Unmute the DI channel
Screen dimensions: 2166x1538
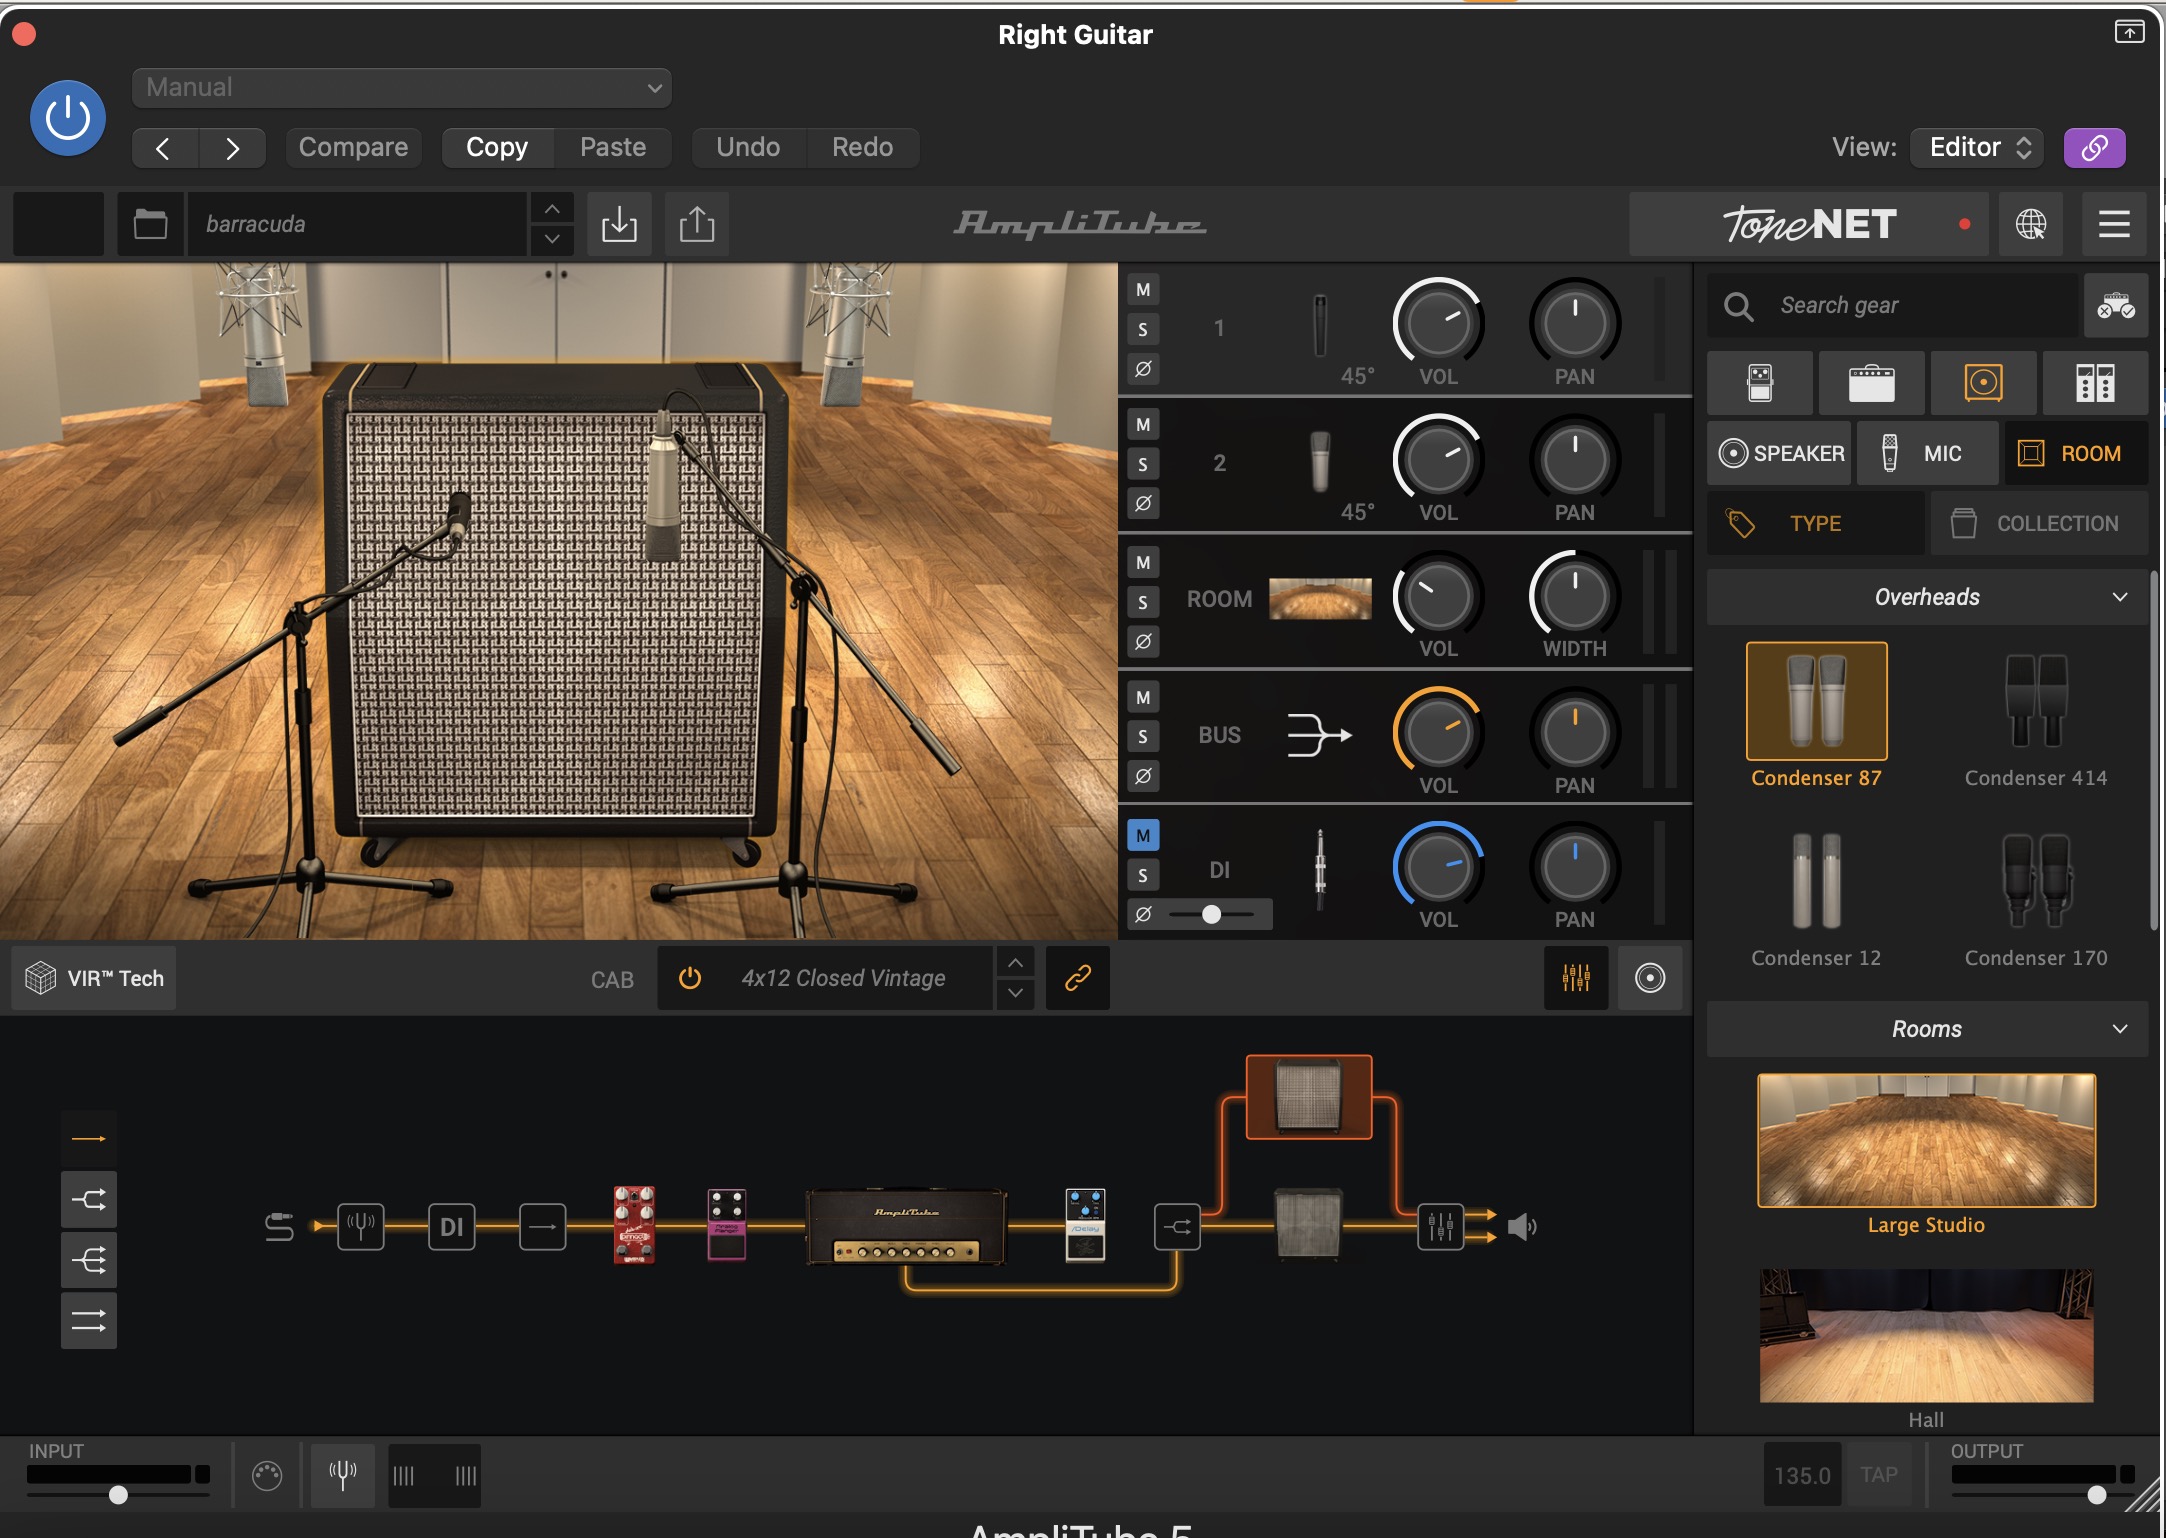(x=1143, y=836)
